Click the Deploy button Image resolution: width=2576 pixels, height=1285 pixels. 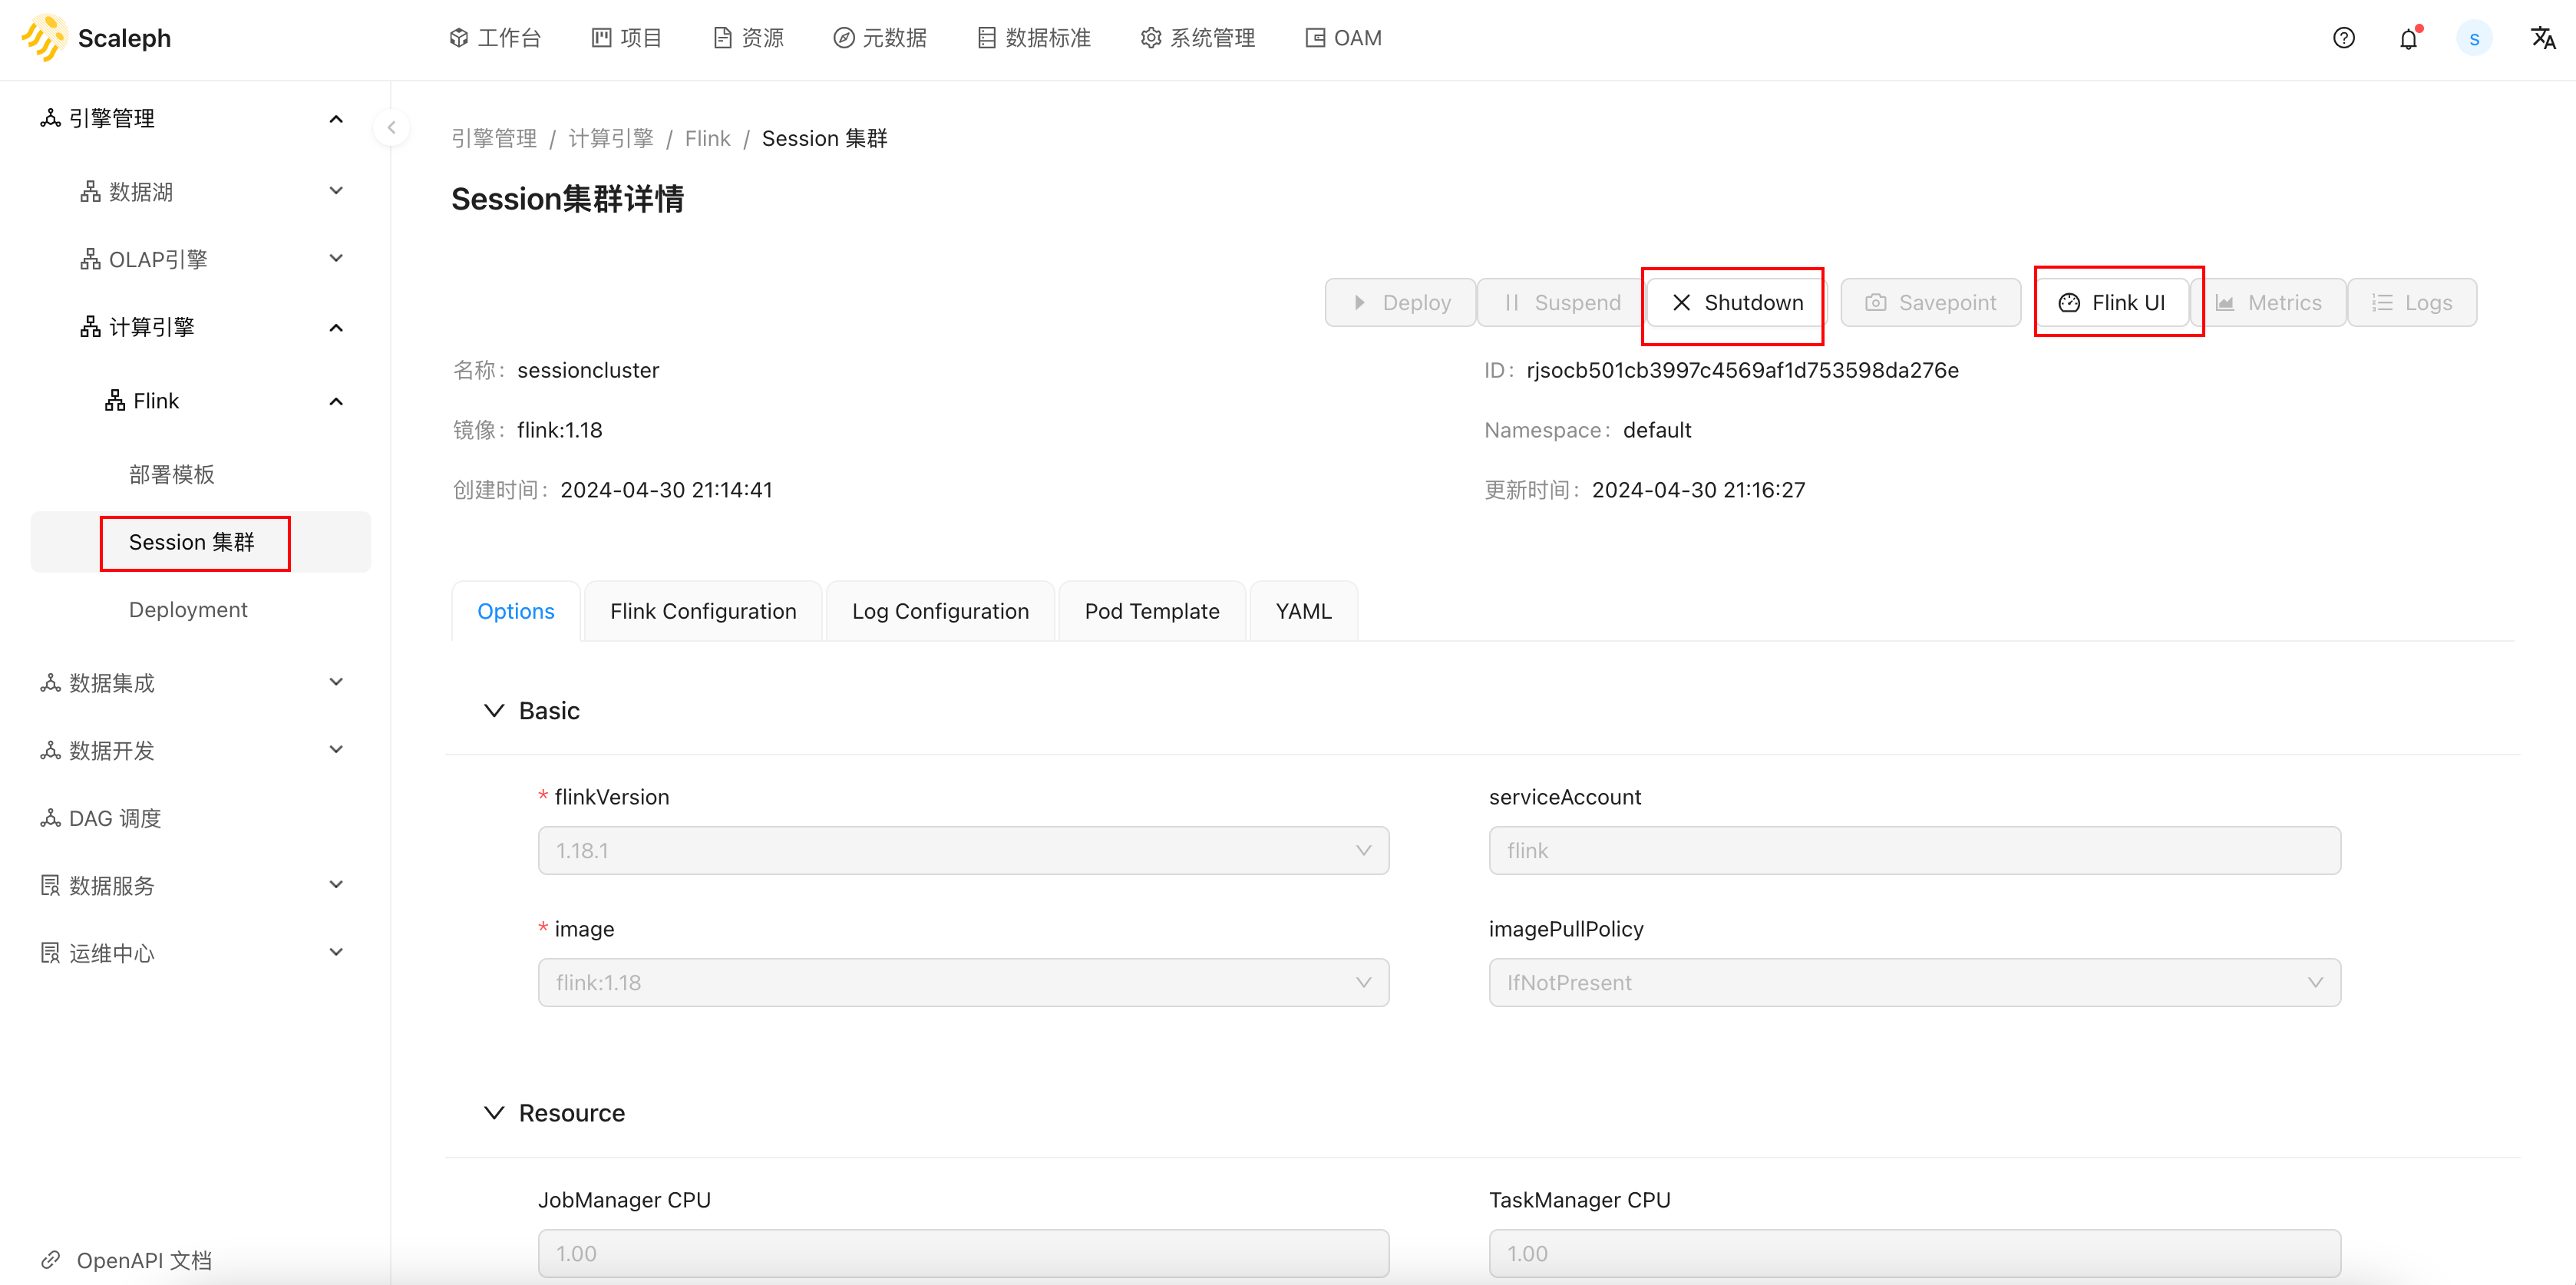tap(1400, 302)
